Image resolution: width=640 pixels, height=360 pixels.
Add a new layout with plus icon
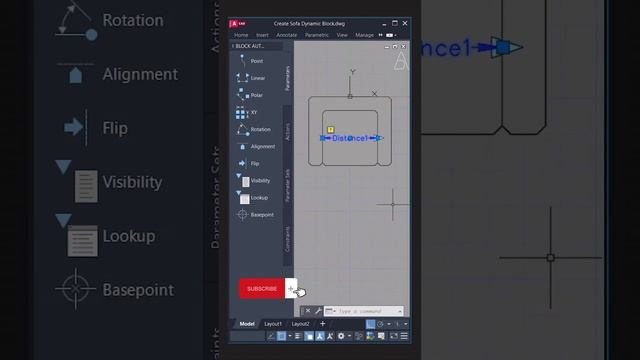click(x=322, y=324)
